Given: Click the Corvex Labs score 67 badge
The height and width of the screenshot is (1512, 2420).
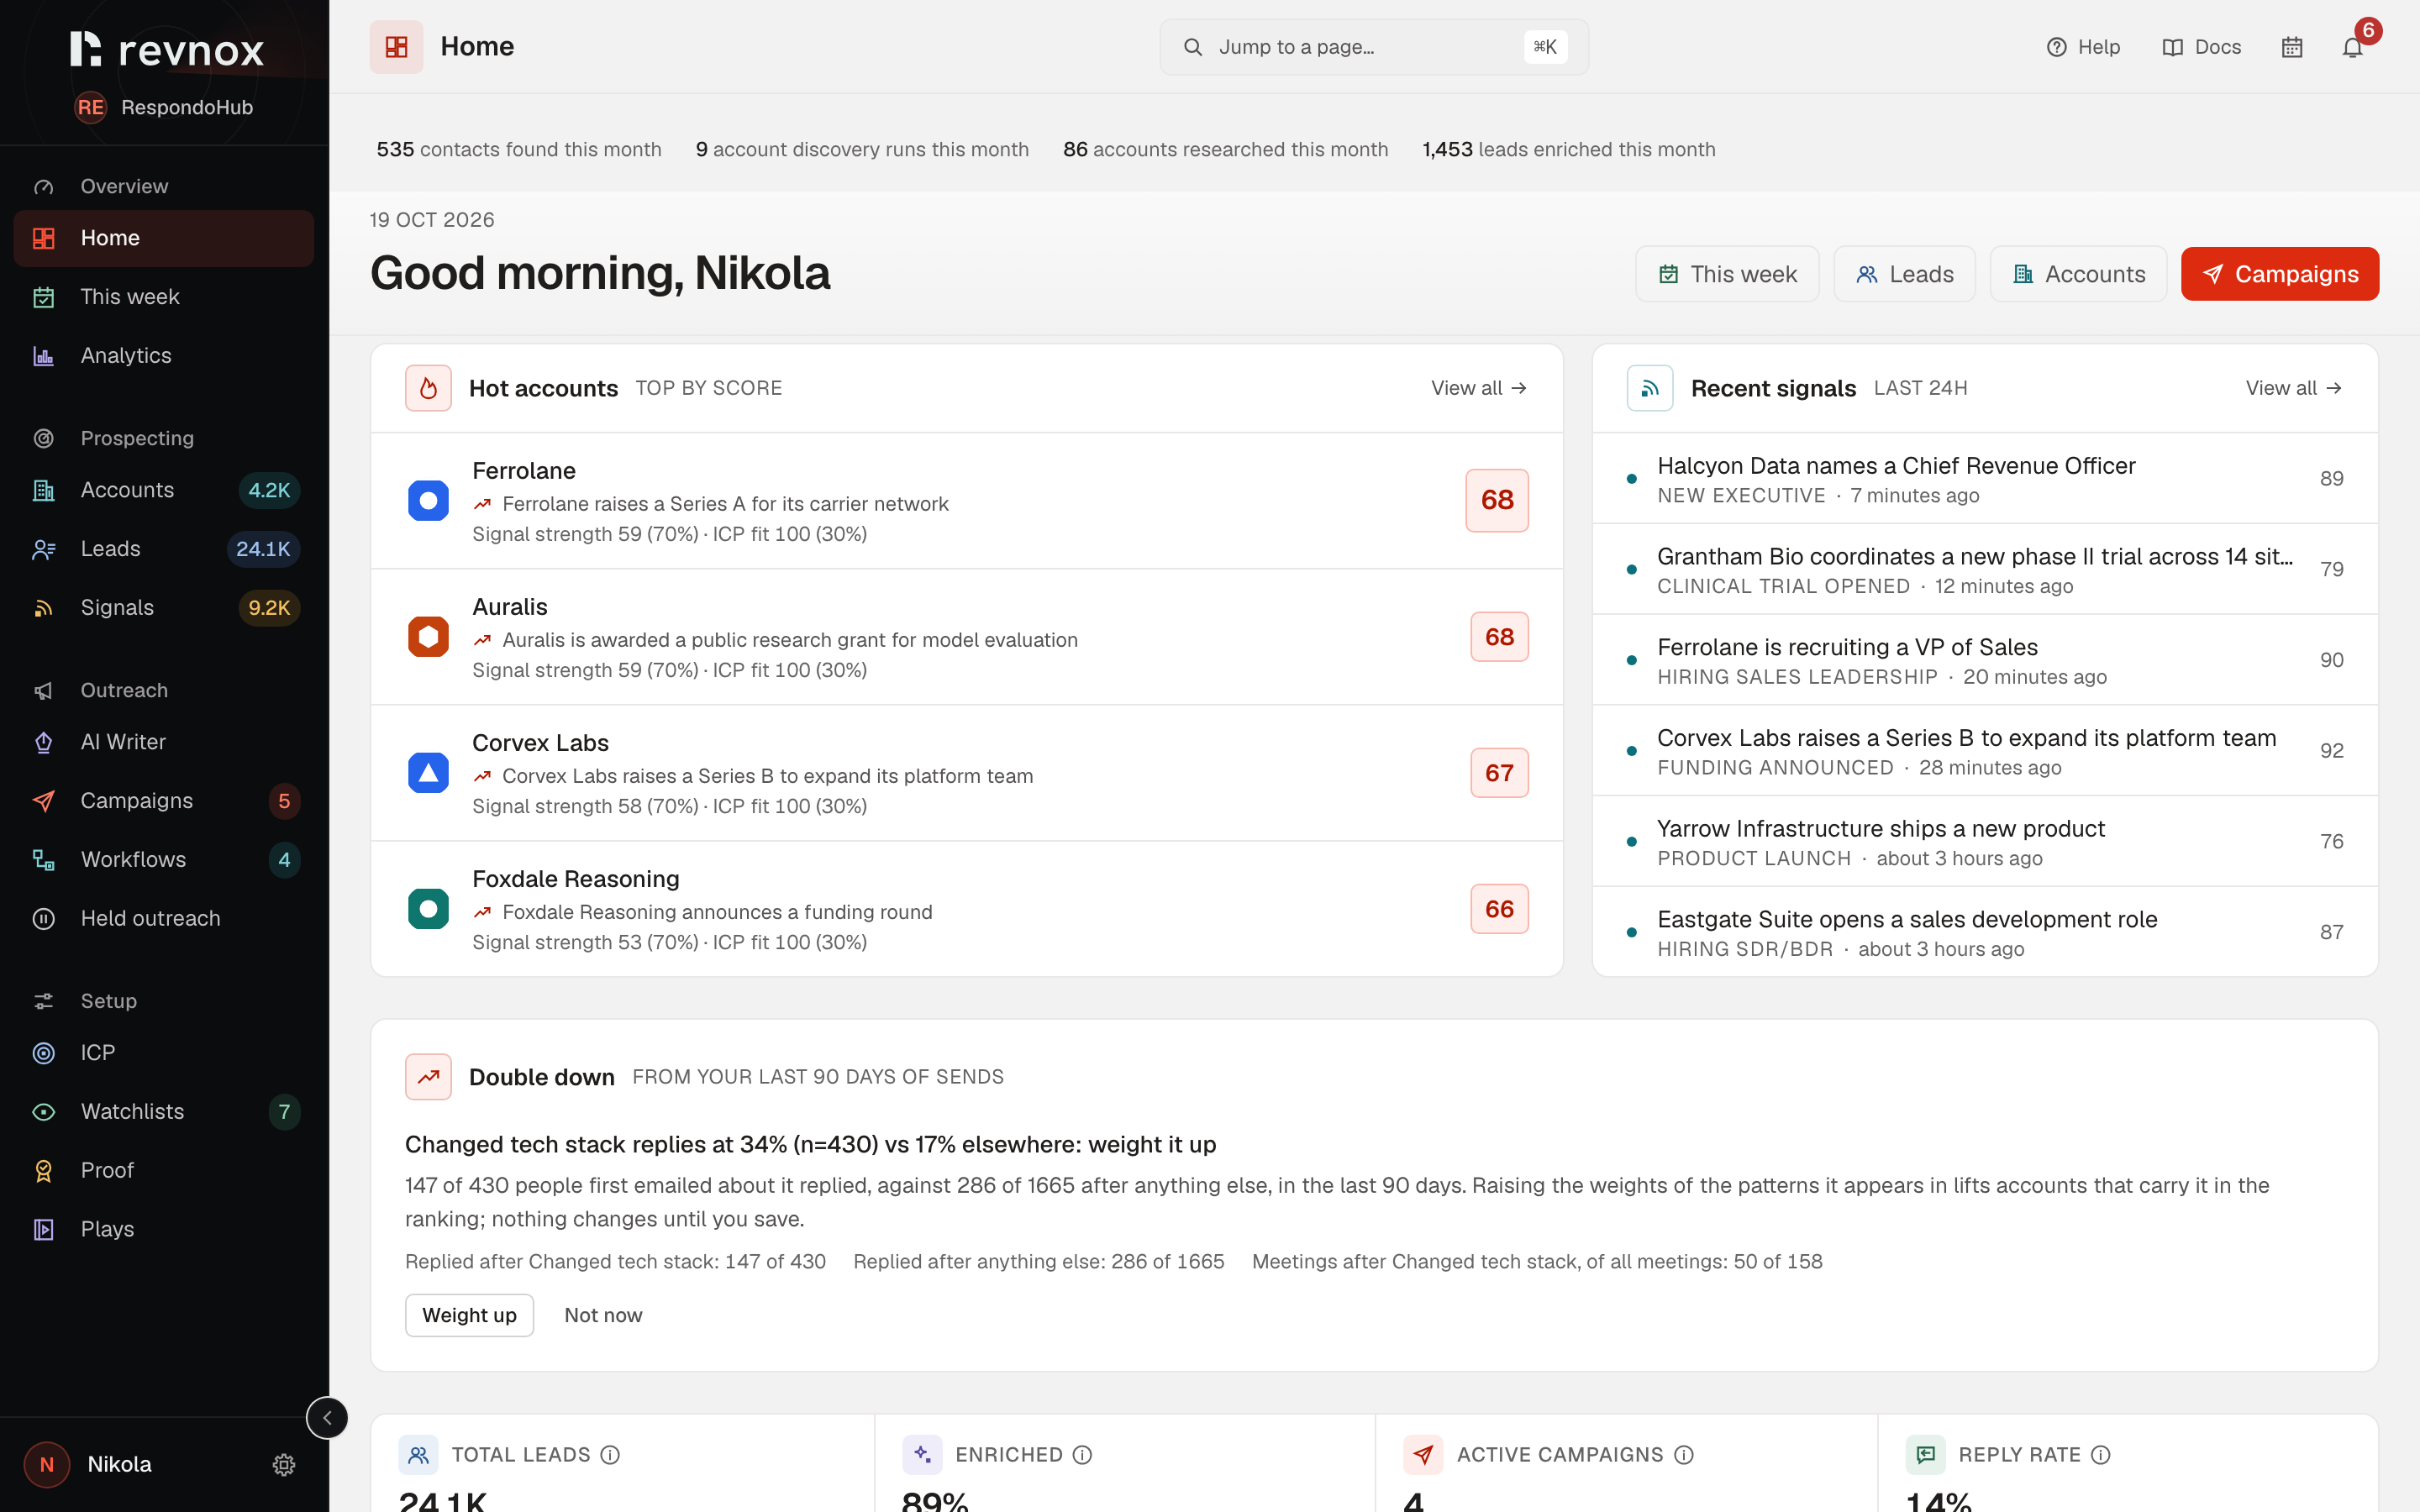Looking at the screenshot, I should coord(1499,772).
